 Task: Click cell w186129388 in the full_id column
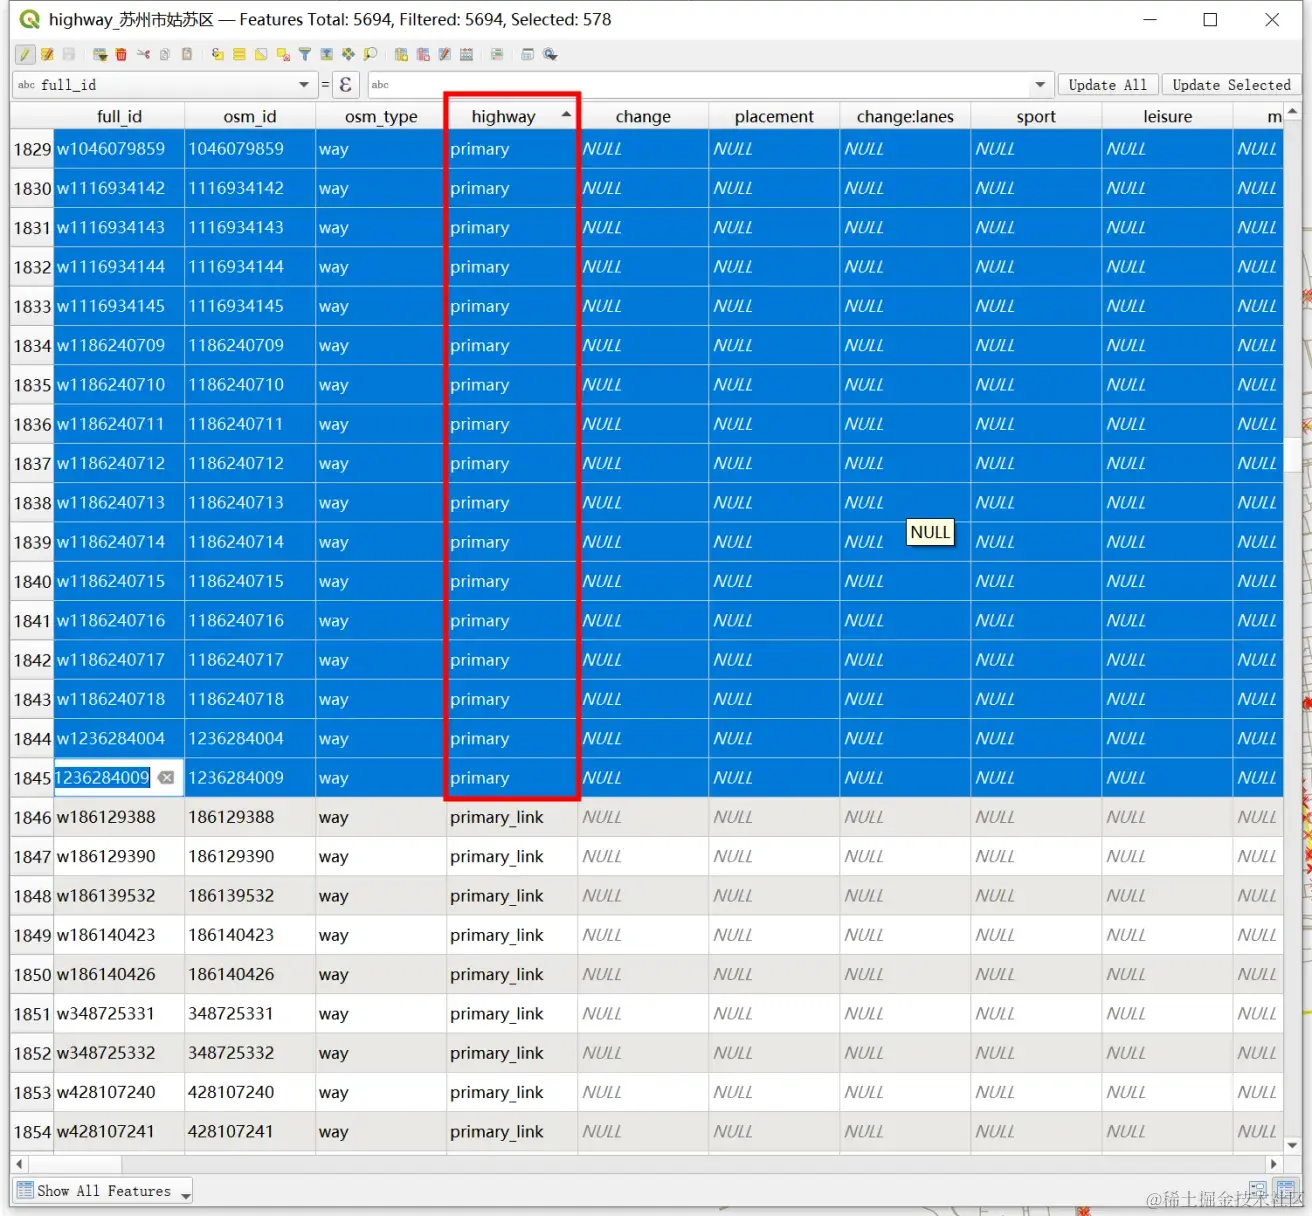click(x=119, y=817)
